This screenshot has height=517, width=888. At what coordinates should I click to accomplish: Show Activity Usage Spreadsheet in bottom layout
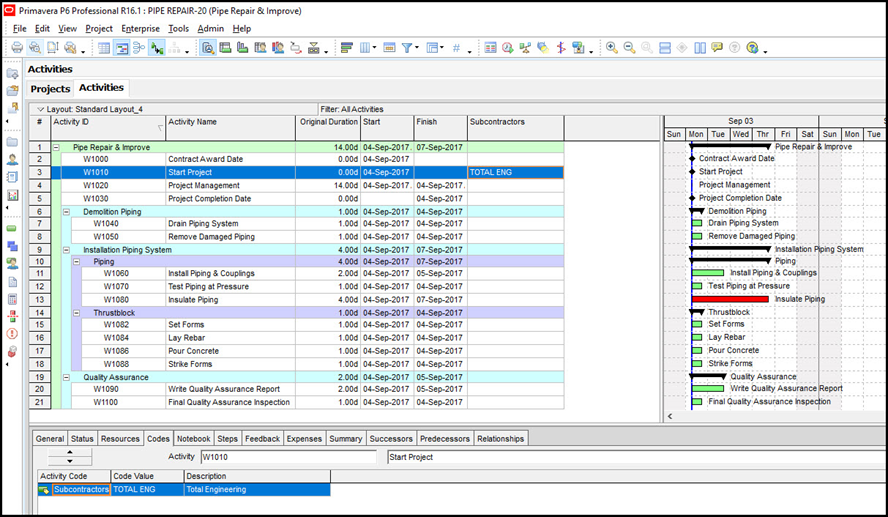225,48
